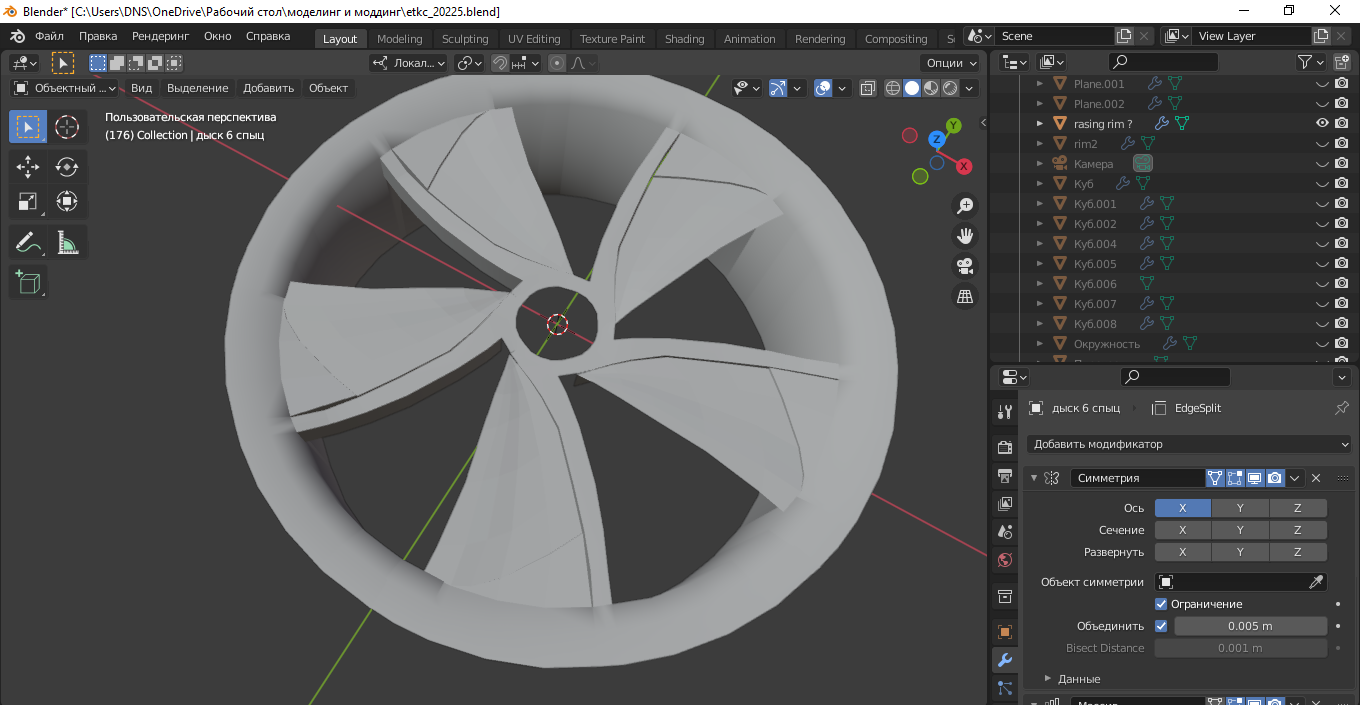
Task: Enable the Y axis for Симметрия
Action: pos(1240,508)
